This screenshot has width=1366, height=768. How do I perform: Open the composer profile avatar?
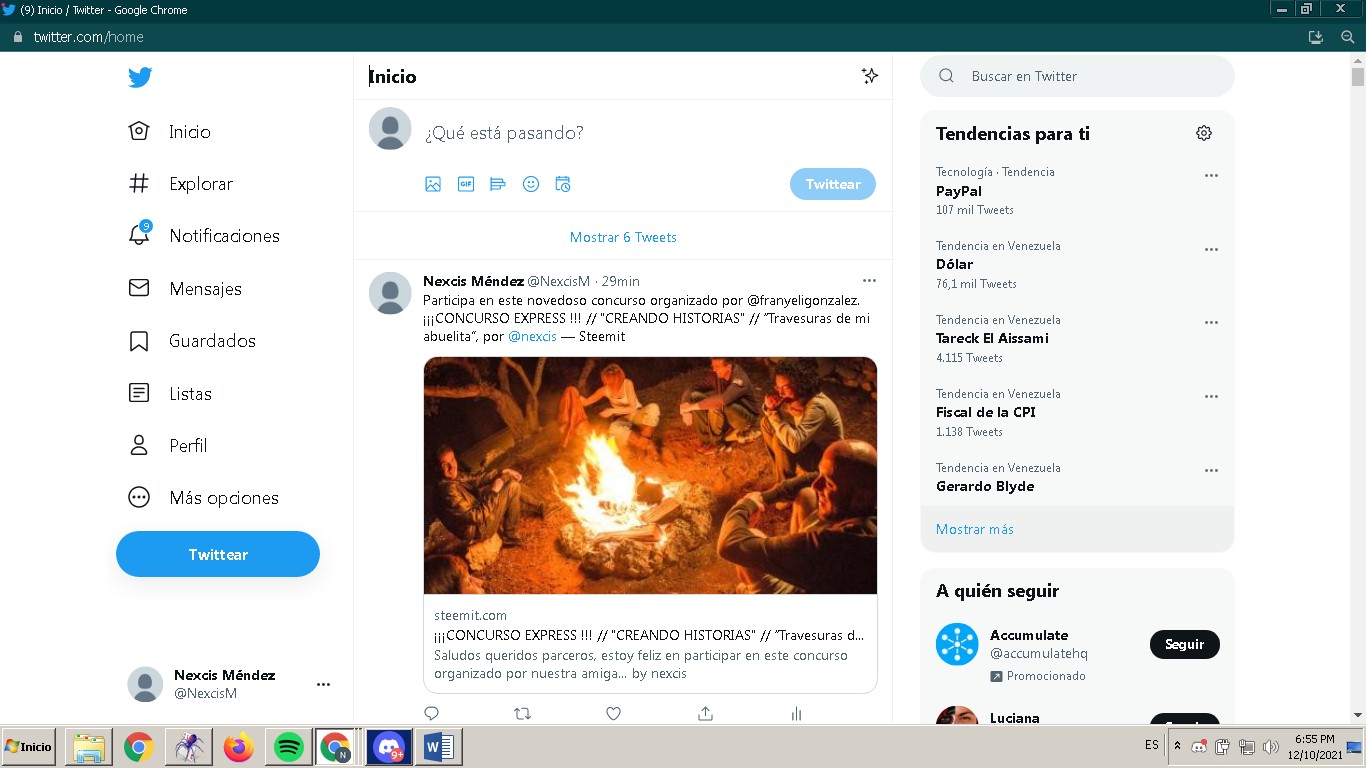tap(390, 129)
